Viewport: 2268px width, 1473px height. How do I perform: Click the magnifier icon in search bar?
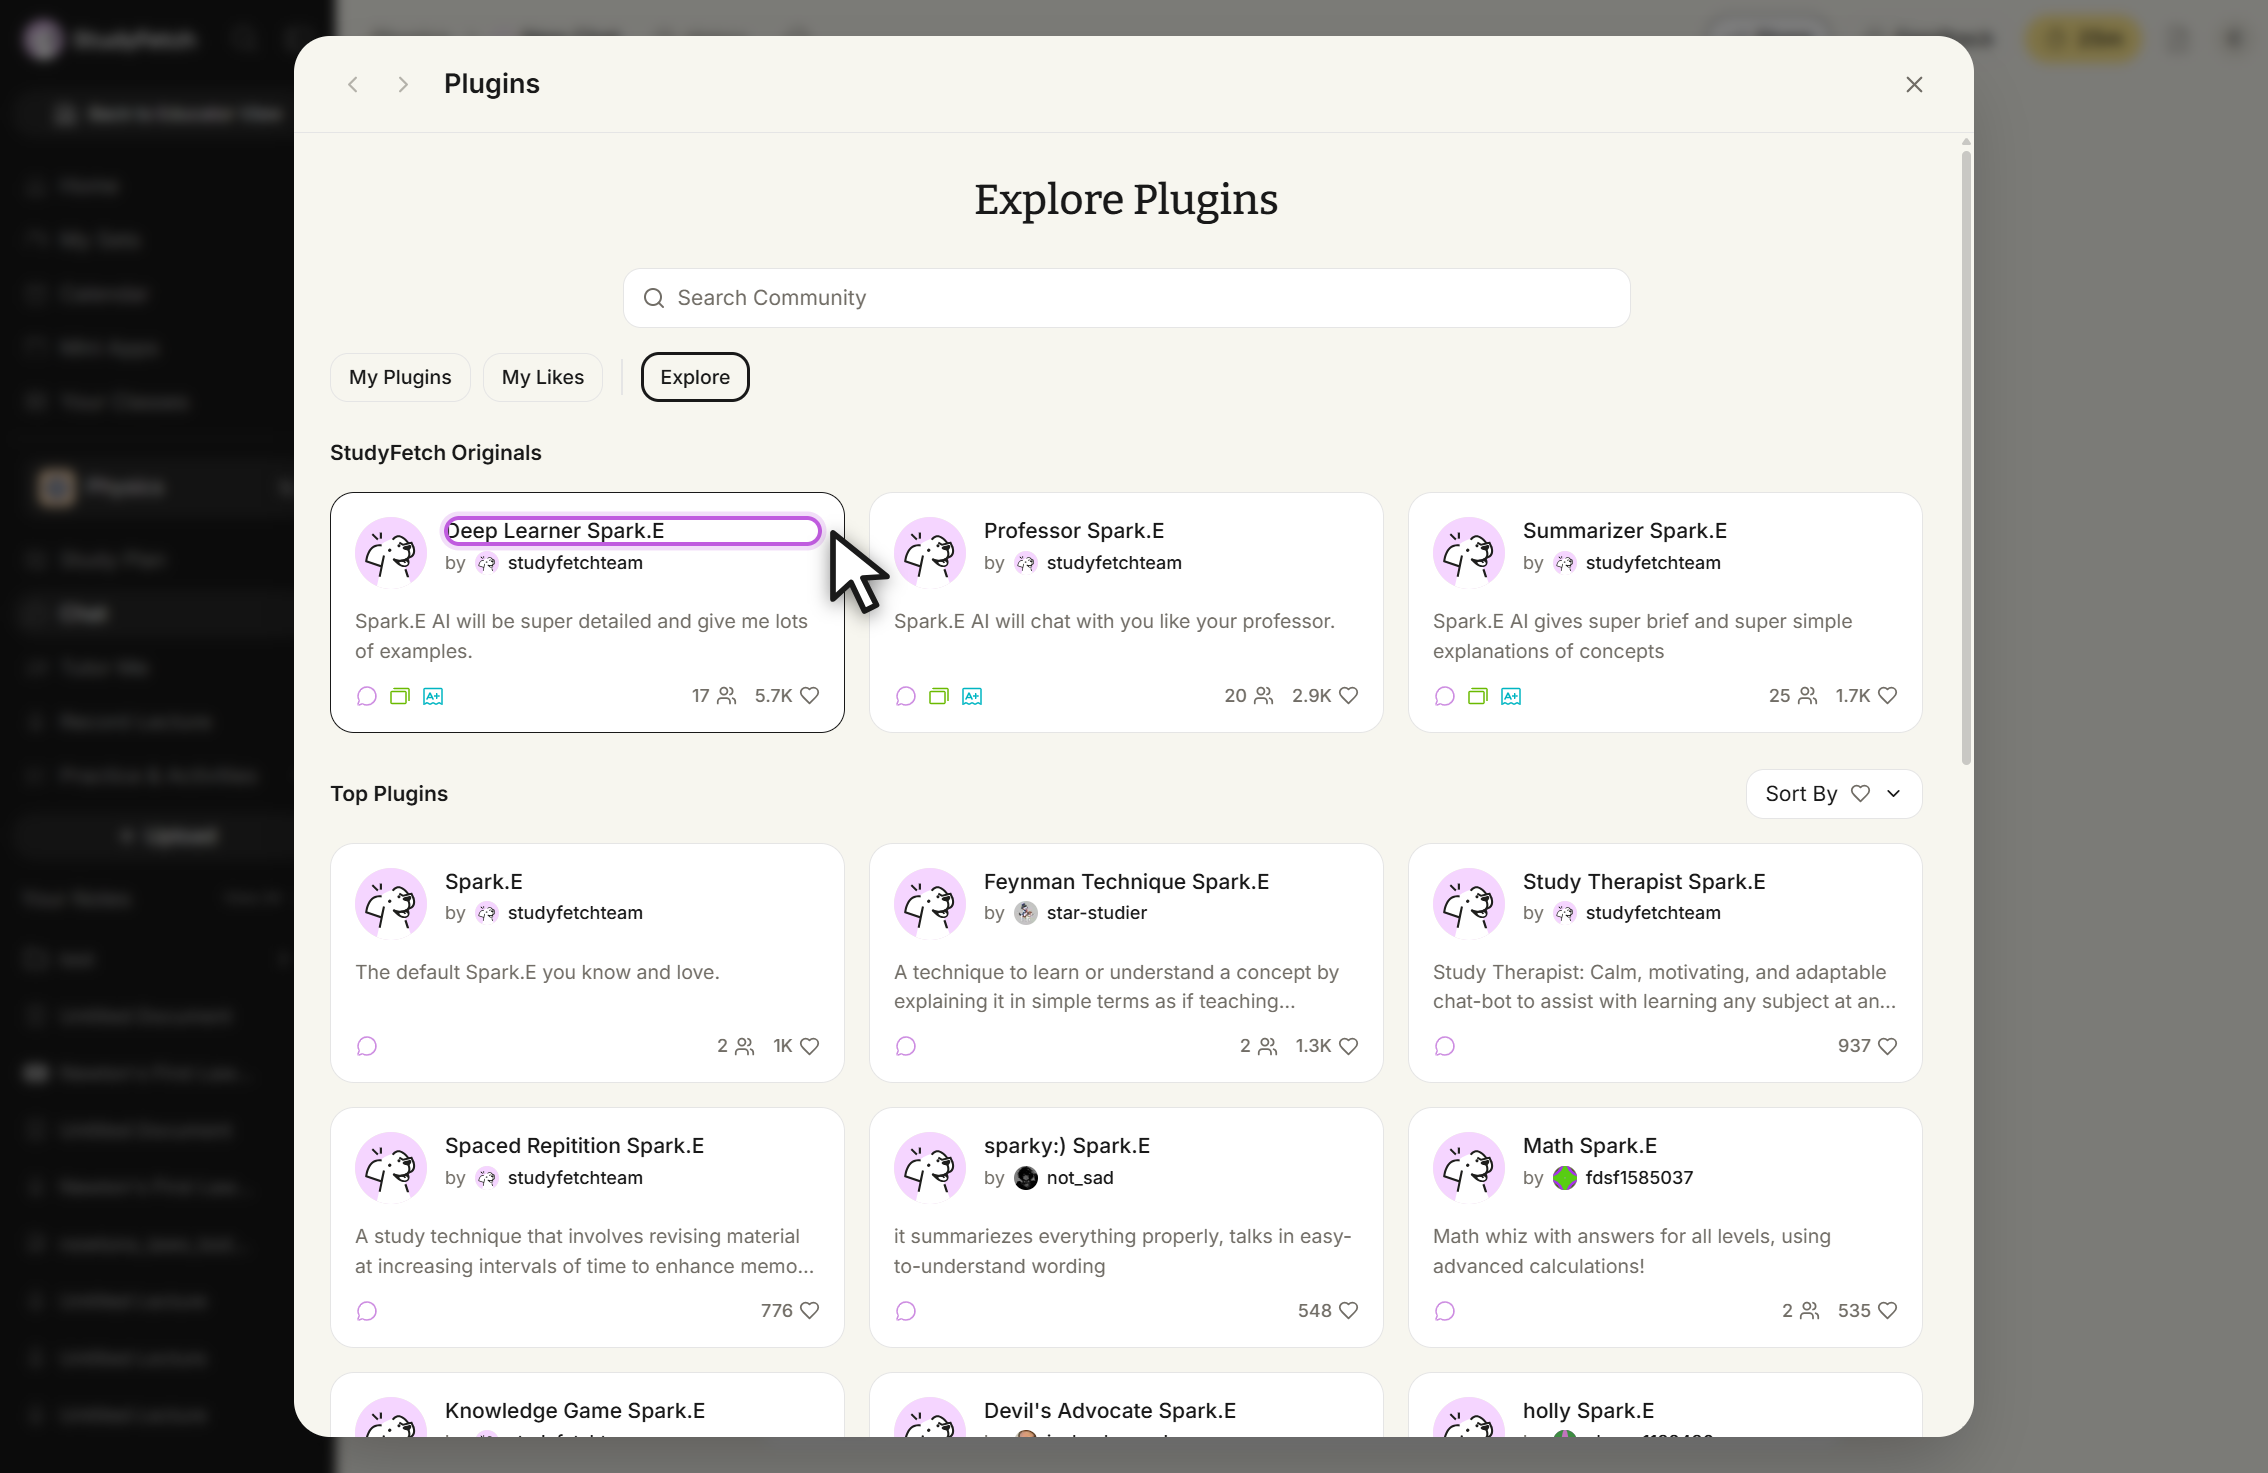tap(654, 298)
